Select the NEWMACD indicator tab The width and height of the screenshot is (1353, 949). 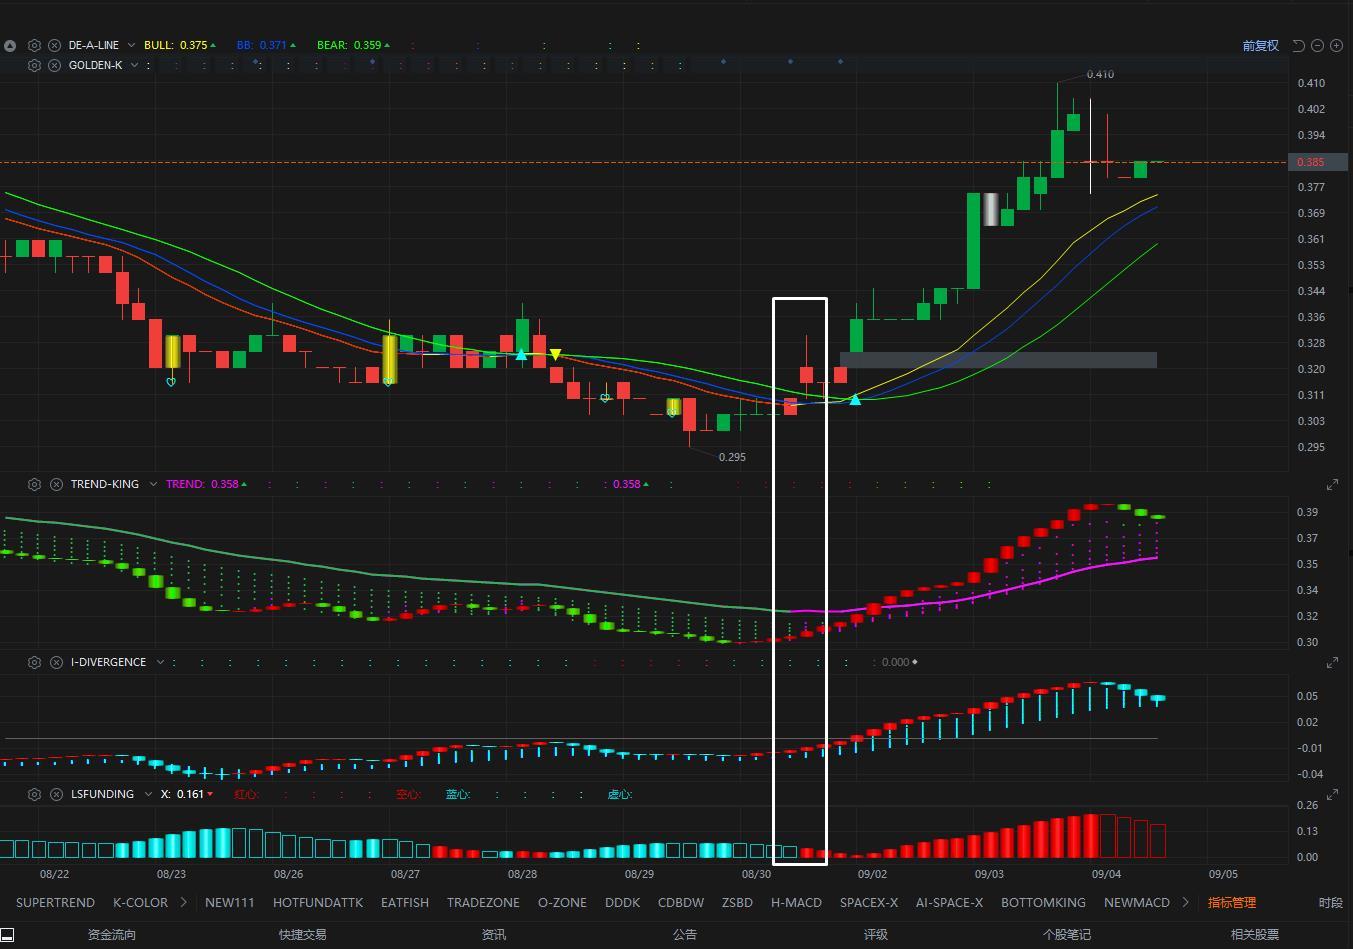[x=1137, y=902]
